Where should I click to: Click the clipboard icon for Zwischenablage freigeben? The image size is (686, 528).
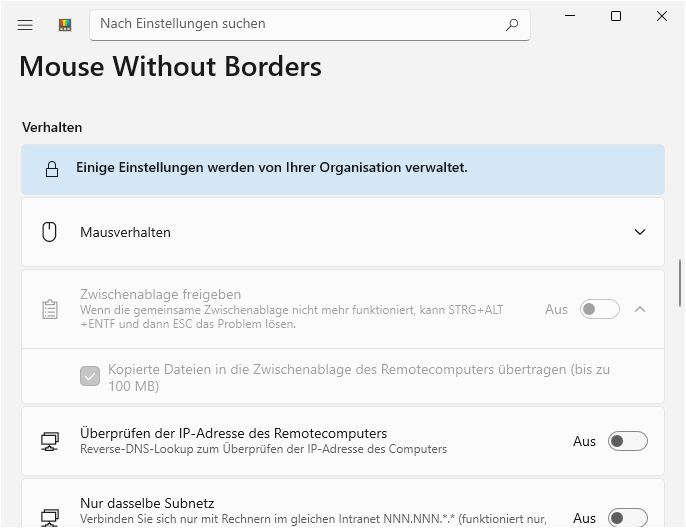50,309
